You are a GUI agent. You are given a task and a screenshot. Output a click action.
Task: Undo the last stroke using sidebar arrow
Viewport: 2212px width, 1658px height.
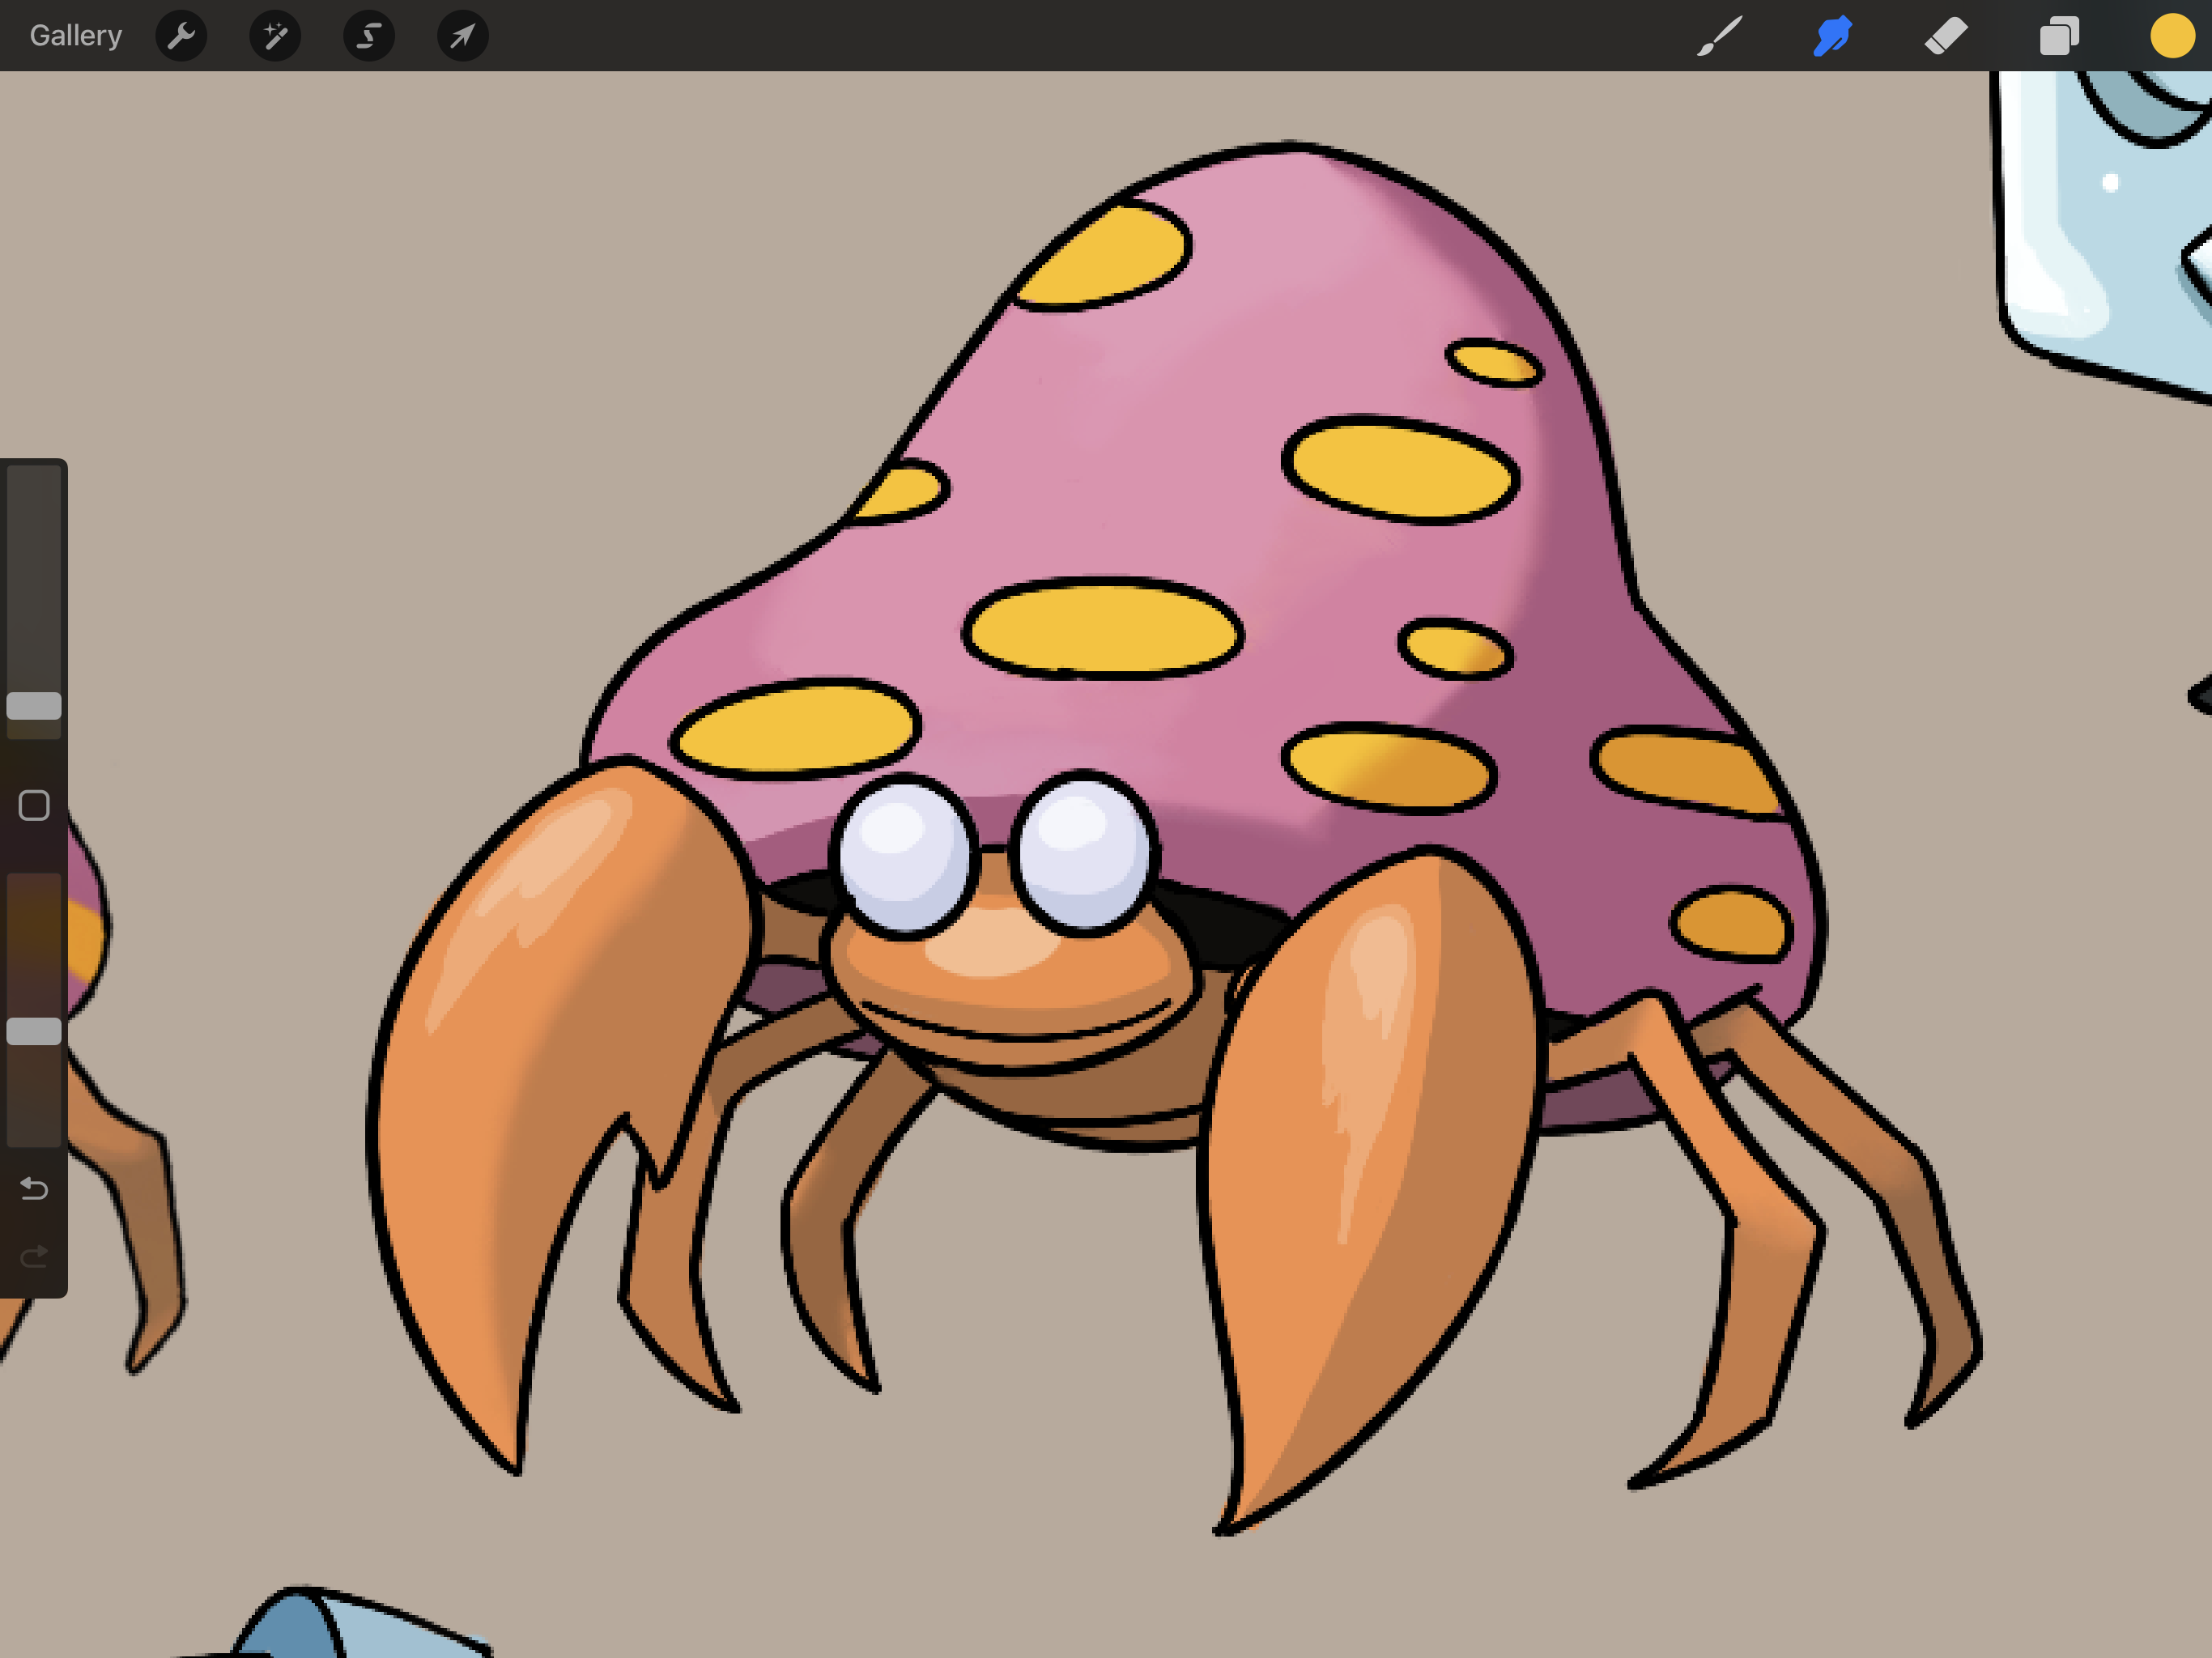click(x=34, y=1188)
